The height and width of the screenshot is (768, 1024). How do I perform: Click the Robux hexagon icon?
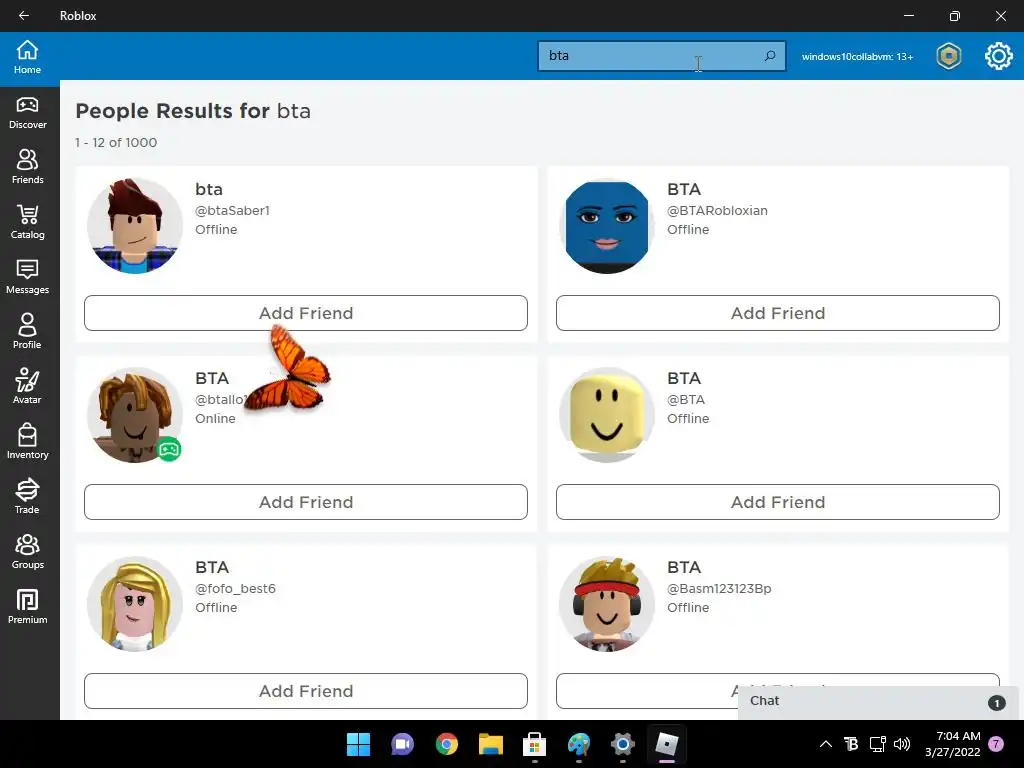pyautogui.click(x=949, y=56)
